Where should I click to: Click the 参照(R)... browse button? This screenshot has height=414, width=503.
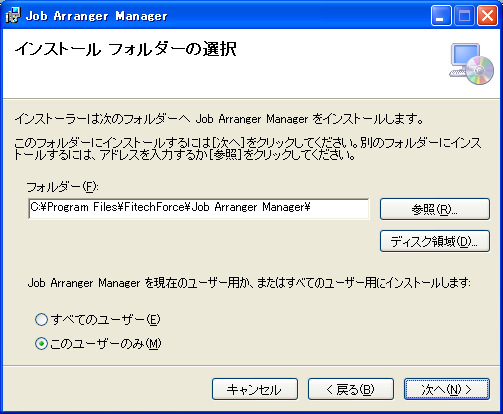pyautogui.click(x=435, y=209)
